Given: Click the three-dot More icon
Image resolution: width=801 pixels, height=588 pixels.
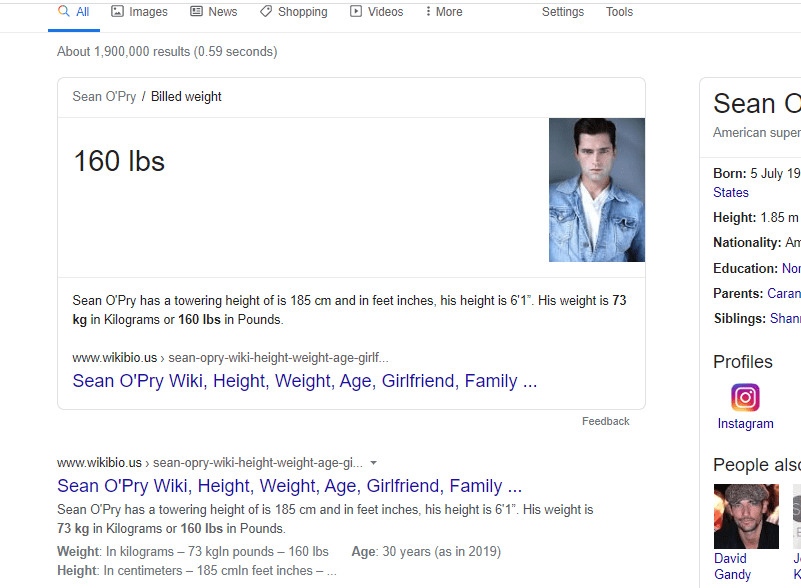Looking at the screenshot, I should point(428,11).
